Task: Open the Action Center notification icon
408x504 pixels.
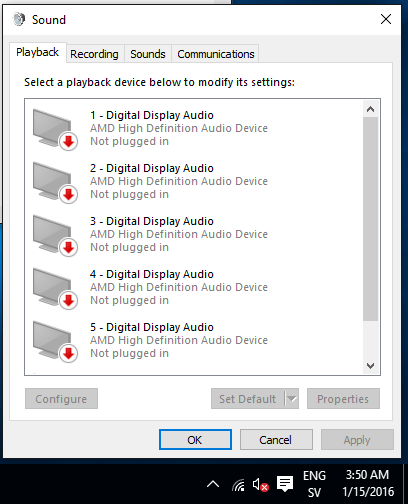Action: tap(285, 484)
